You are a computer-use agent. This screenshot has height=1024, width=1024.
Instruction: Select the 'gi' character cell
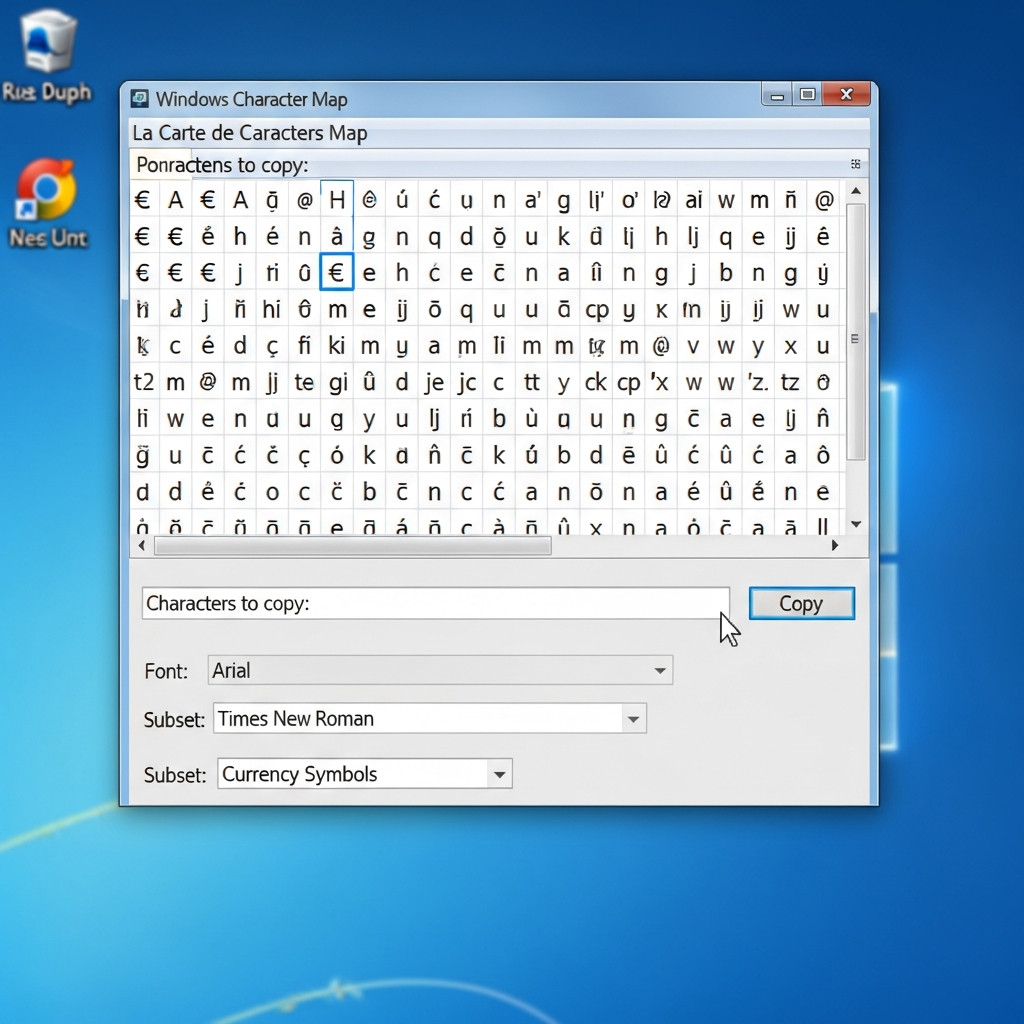click(337, 382)
